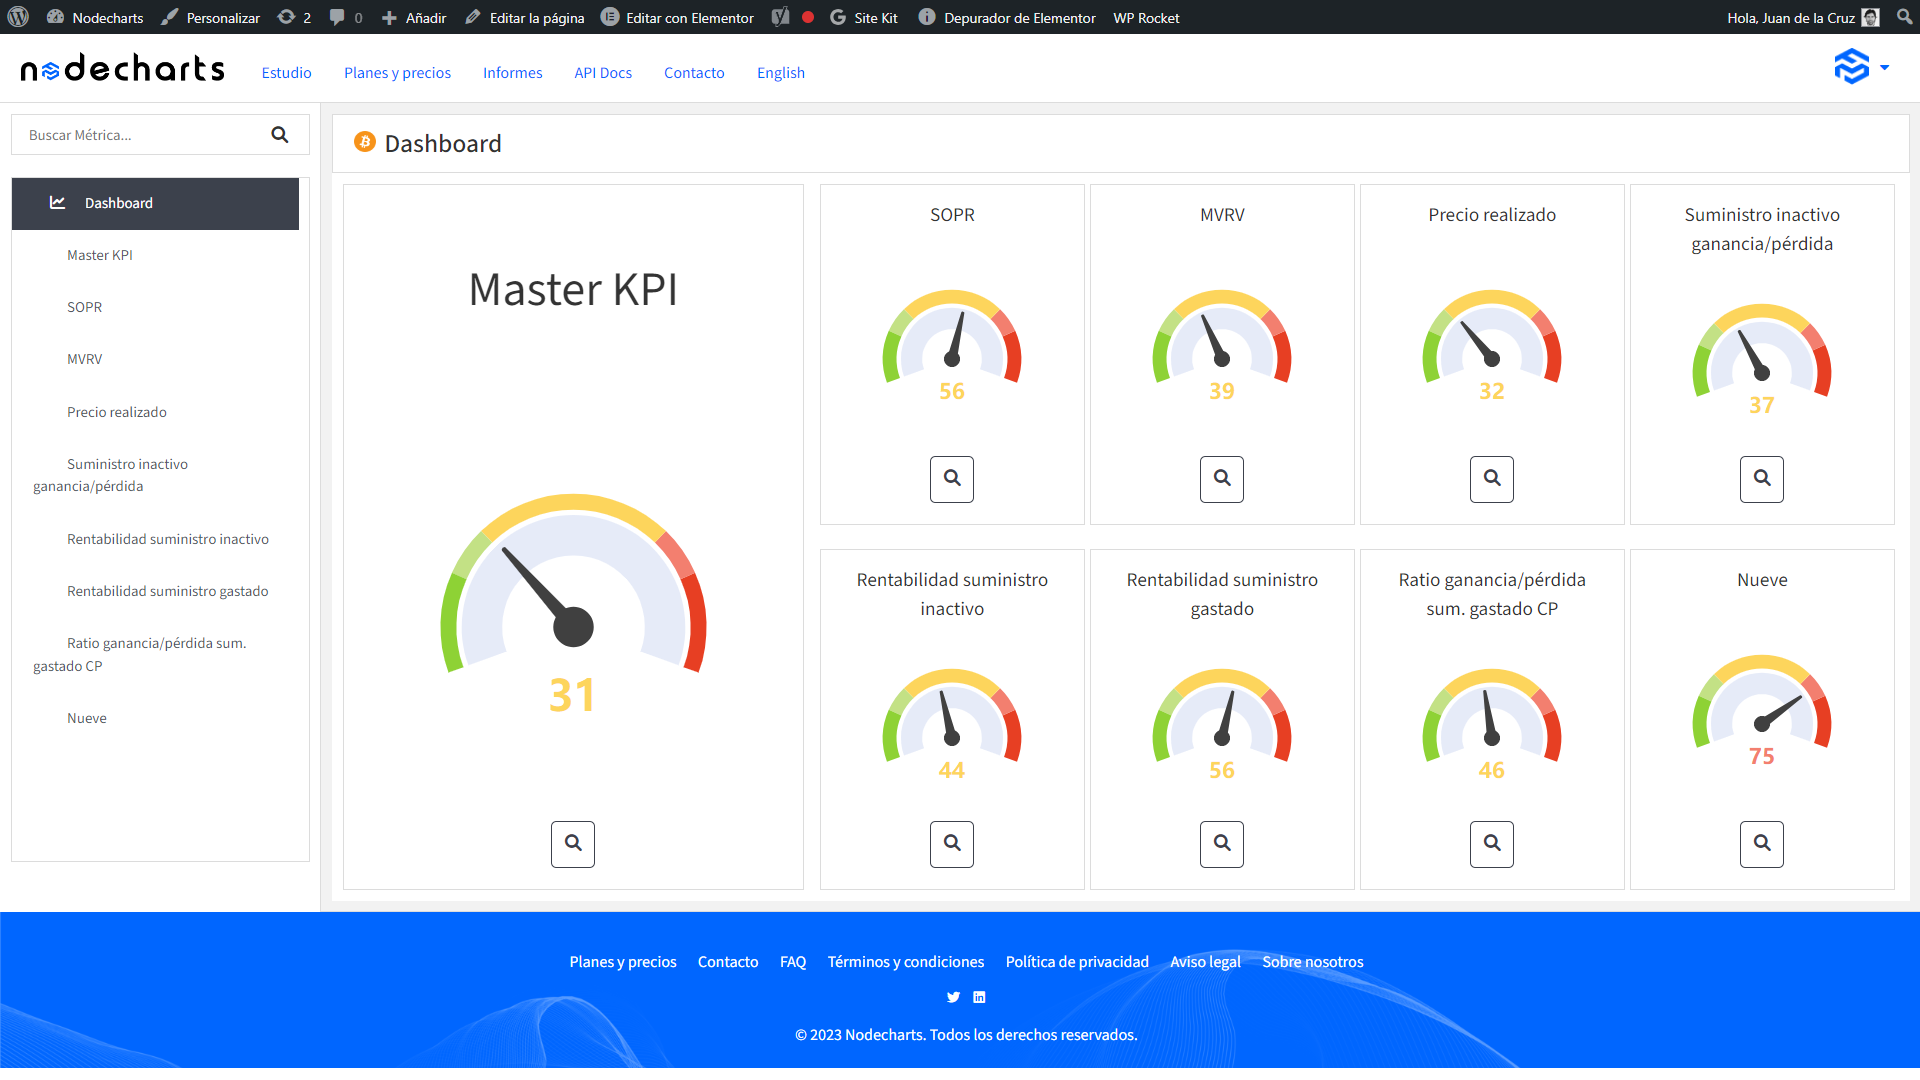Open the zoom icon on the Nueve gauge
This screenshot has width=1920, height=1080.
(x=1761, y=844)
